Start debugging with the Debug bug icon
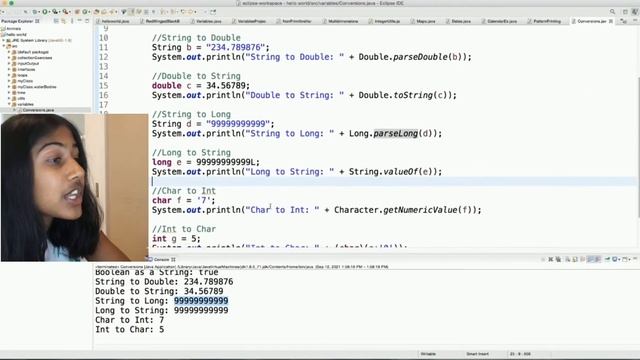Viewport: 640px width, 360px height. tap(35, 11)
